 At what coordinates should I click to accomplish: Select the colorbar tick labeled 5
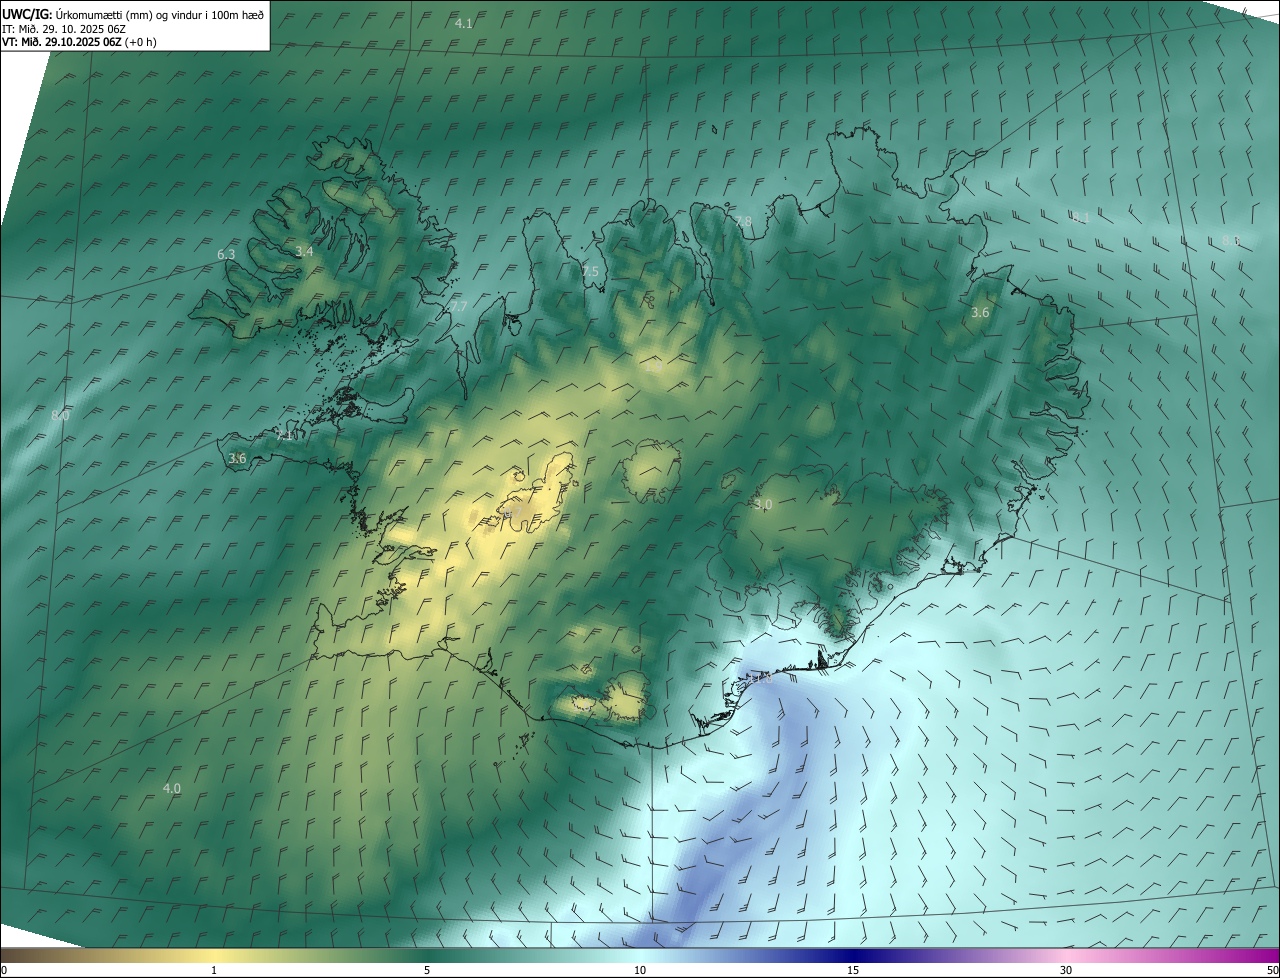pyautogui.click(x=427, y=970)
